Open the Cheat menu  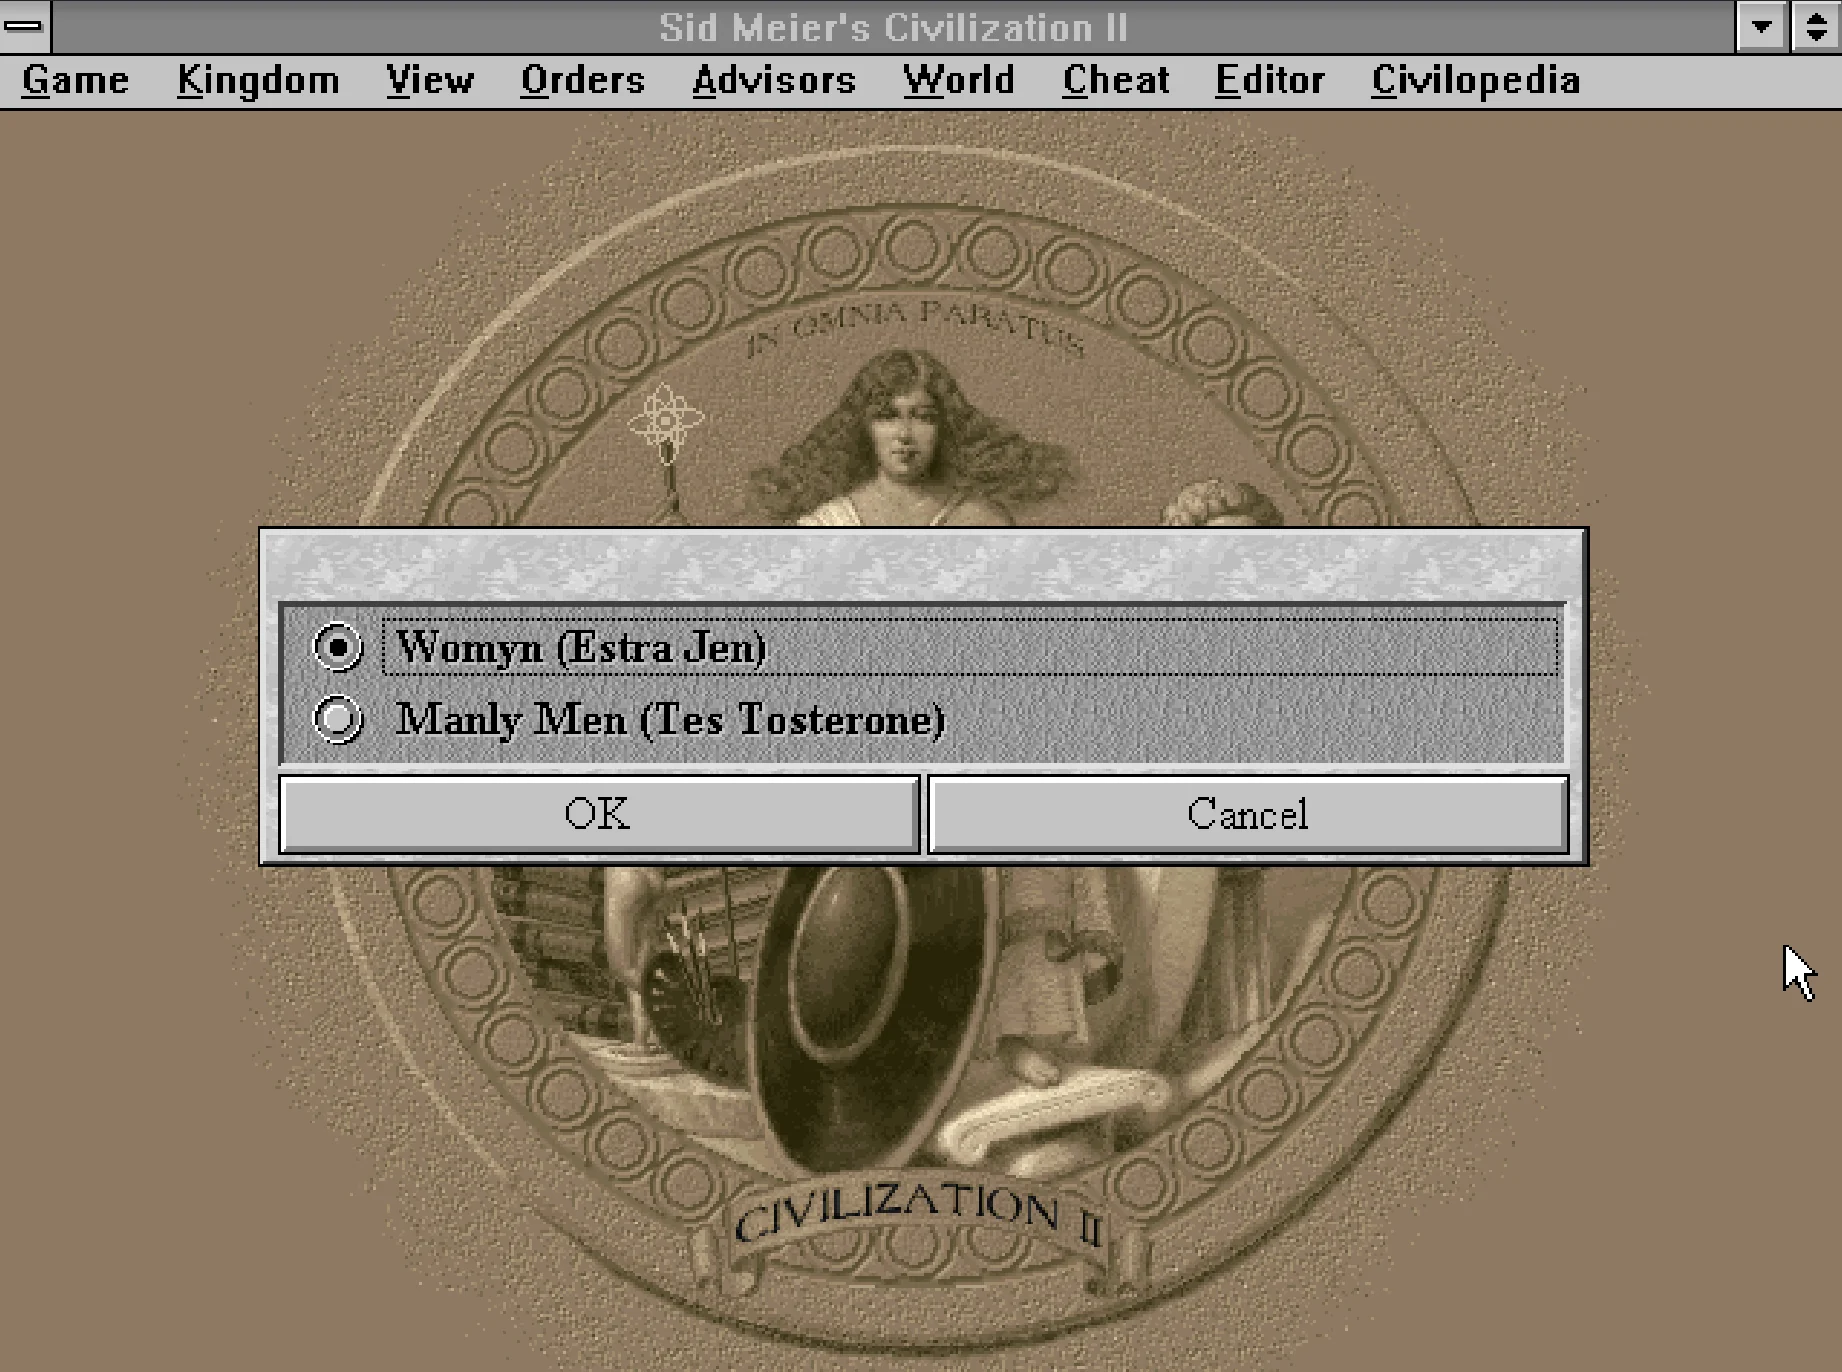(1116, 80)
